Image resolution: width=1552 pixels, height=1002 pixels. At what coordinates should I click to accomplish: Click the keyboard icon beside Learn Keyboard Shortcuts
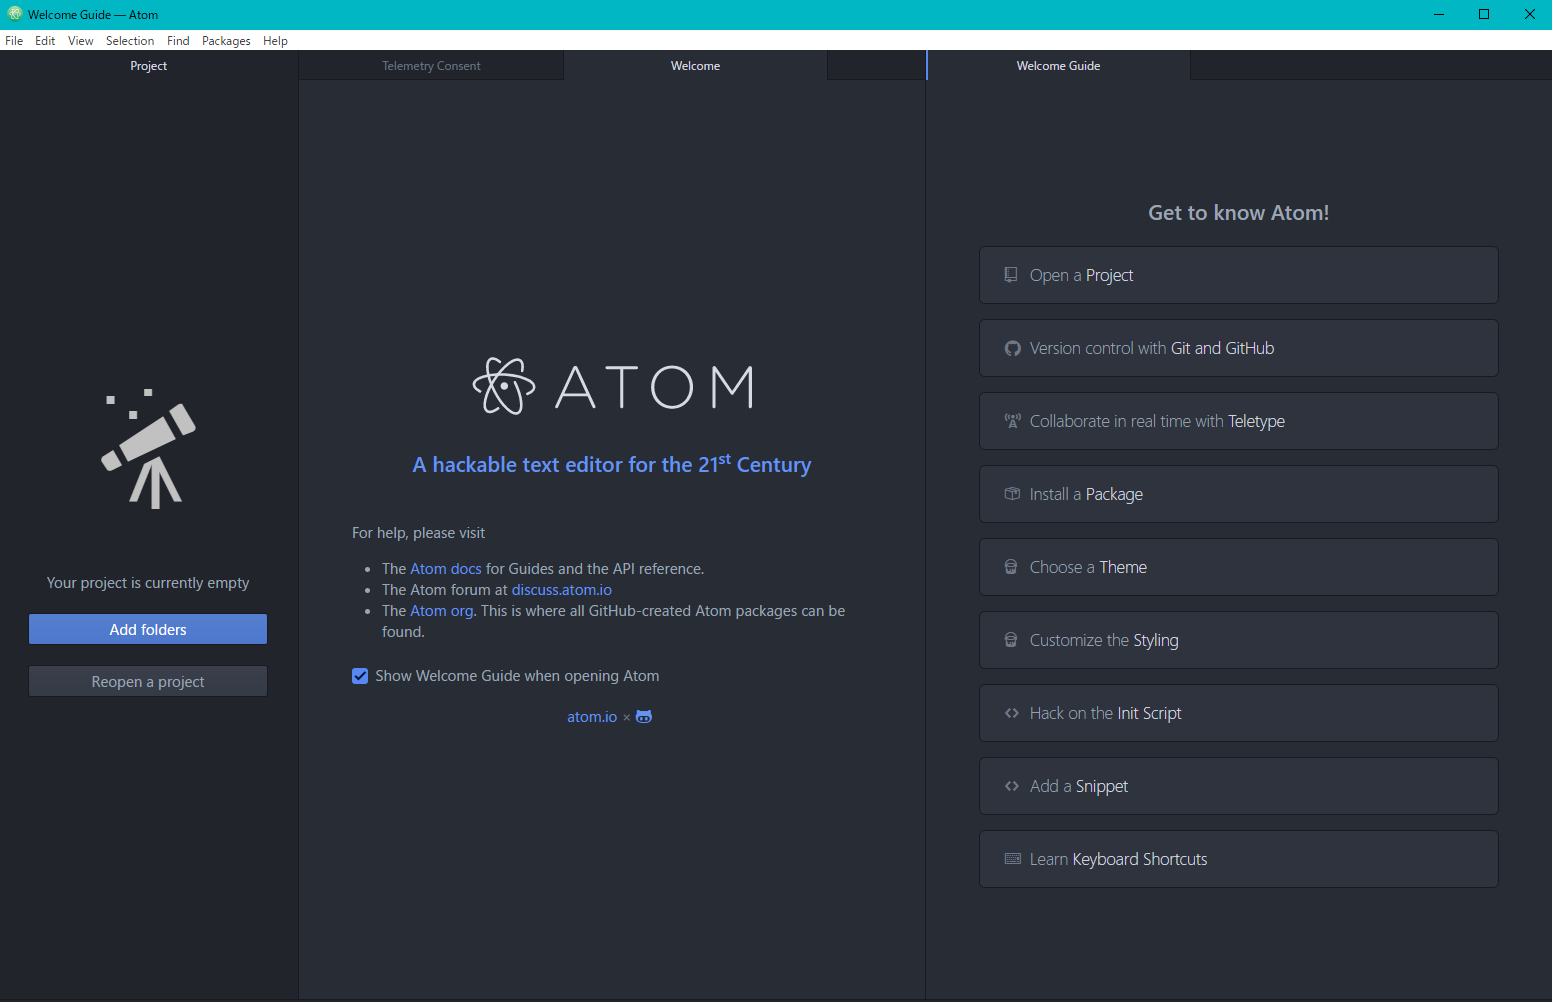[x=1012, y=859]
